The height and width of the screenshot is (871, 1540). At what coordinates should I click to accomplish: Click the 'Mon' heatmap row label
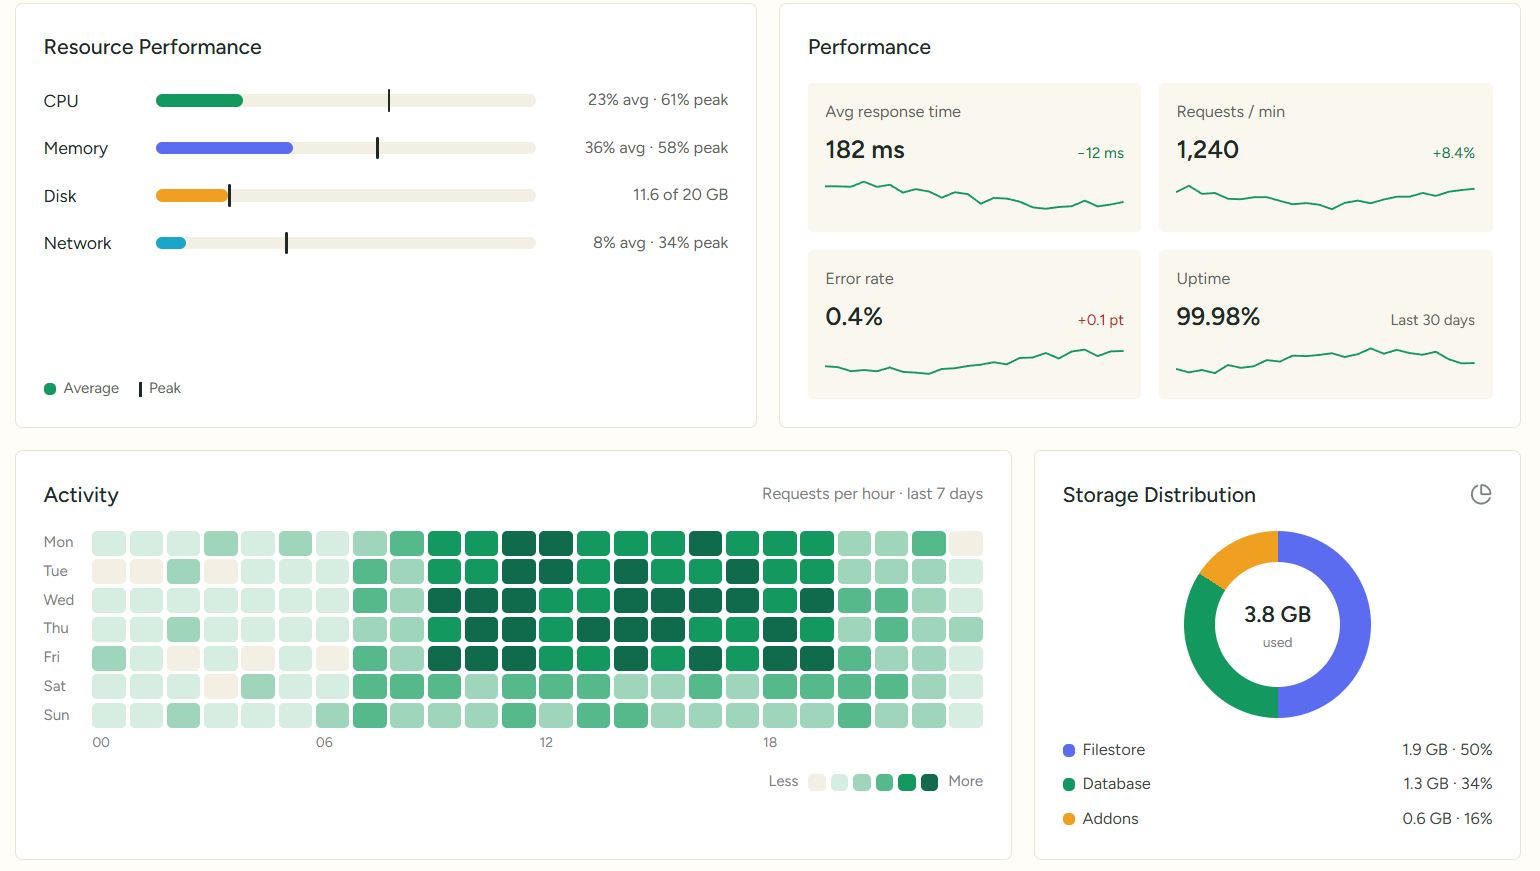point(58,542)
